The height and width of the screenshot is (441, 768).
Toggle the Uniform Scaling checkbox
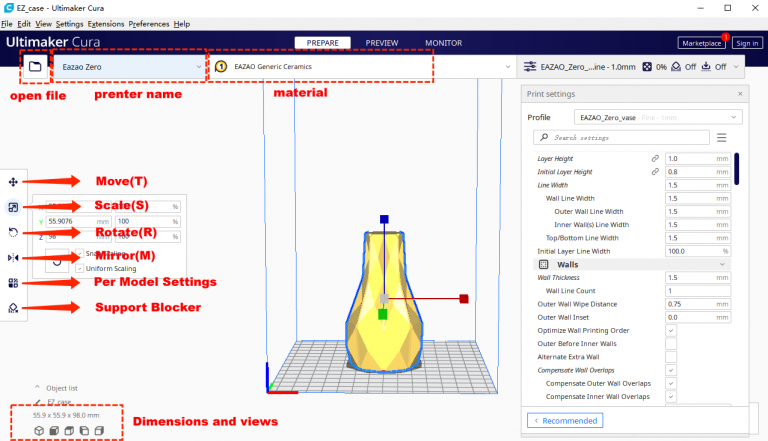pos(79,269)
